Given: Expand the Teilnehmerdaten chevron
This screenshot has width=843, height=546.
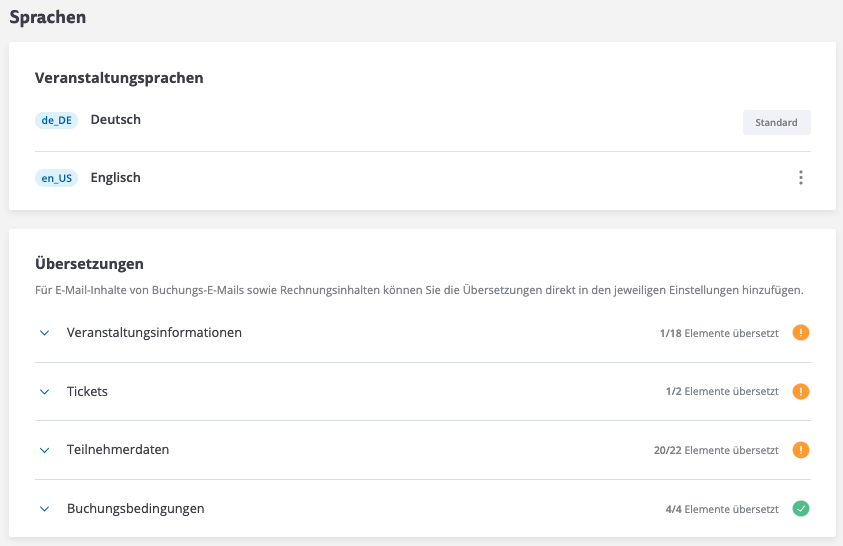Looking at the screenshot, I should 44,450.
